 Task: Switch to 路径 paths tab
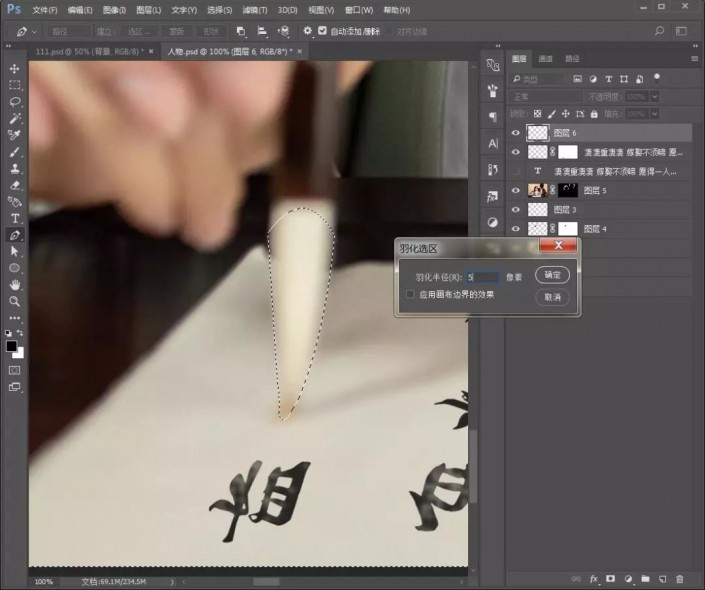572,58
